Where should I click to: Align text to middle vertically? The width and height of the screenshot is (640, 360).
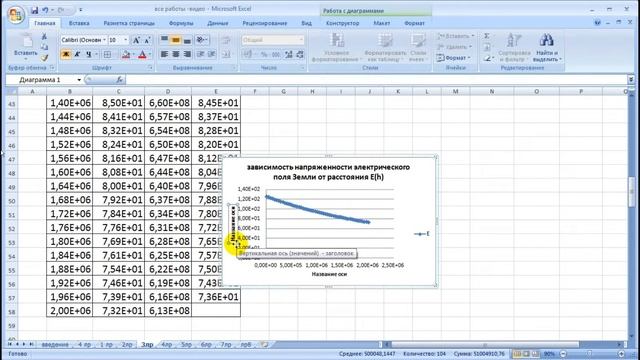tap(176, 40)
